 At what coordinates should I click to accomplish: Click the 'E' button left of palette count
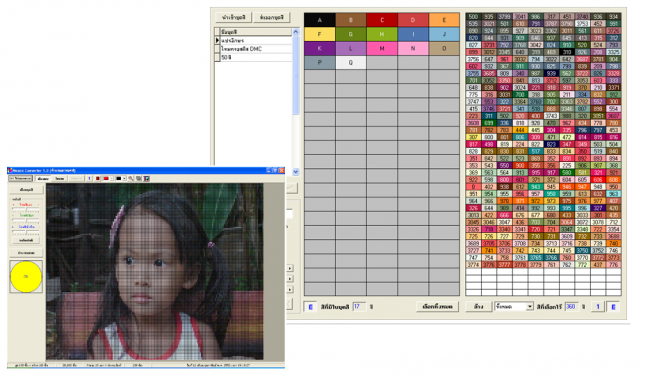pyautogui.click(x=310, y=307)
